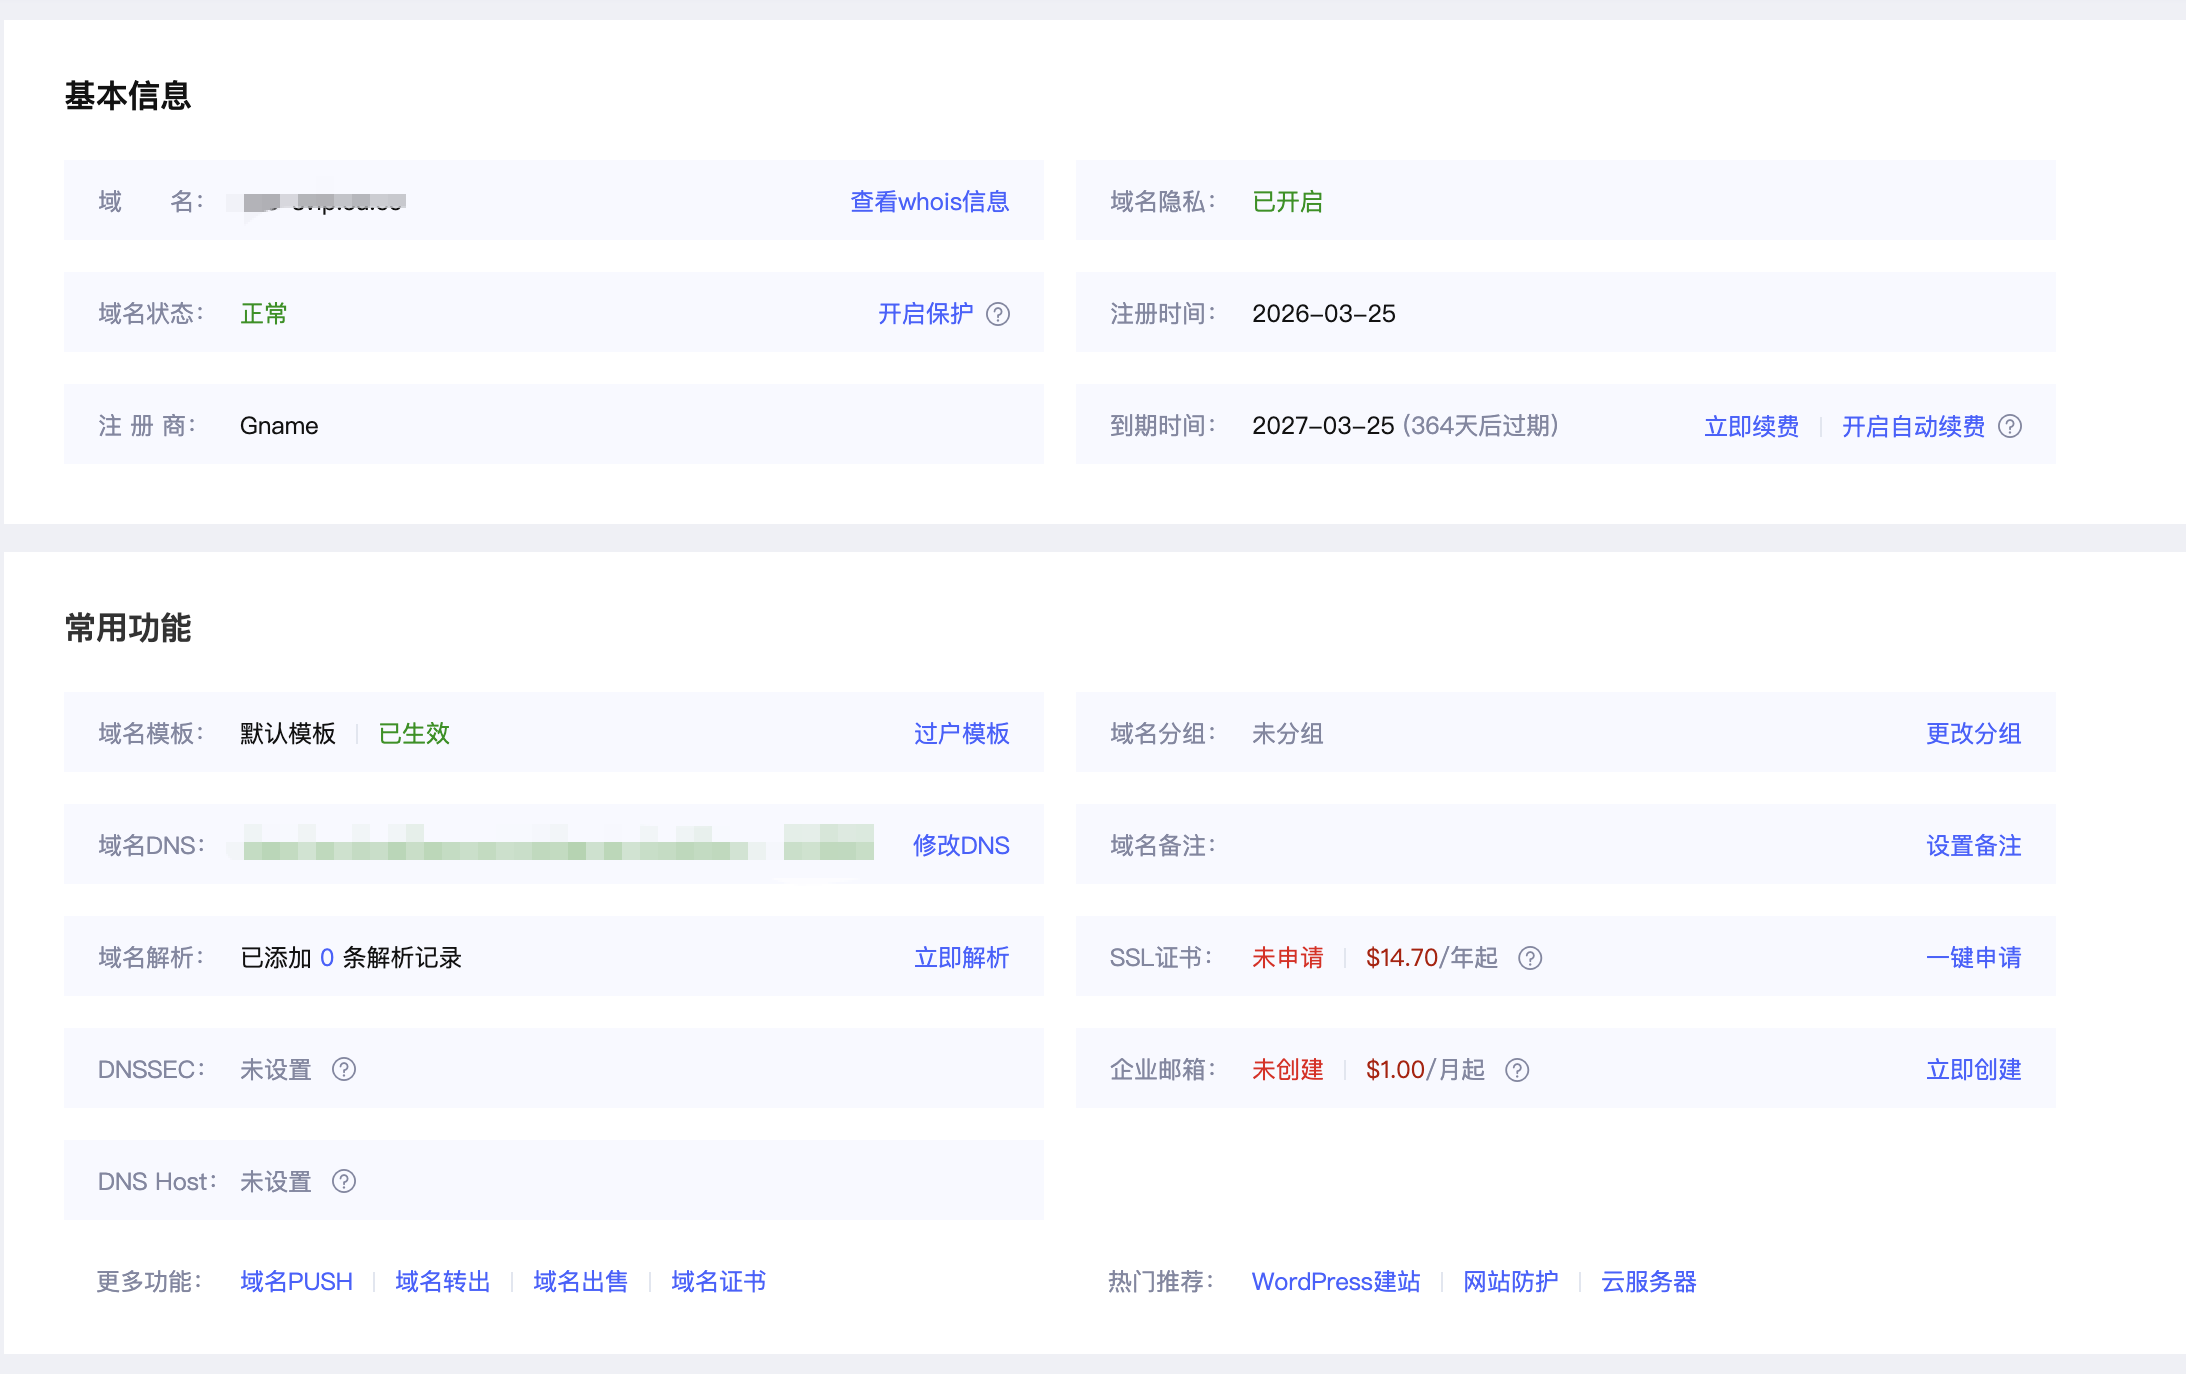The image size is (2186, 1374).
Task: Set a domain remark with 设置备注
Action: pos(1972,845)
